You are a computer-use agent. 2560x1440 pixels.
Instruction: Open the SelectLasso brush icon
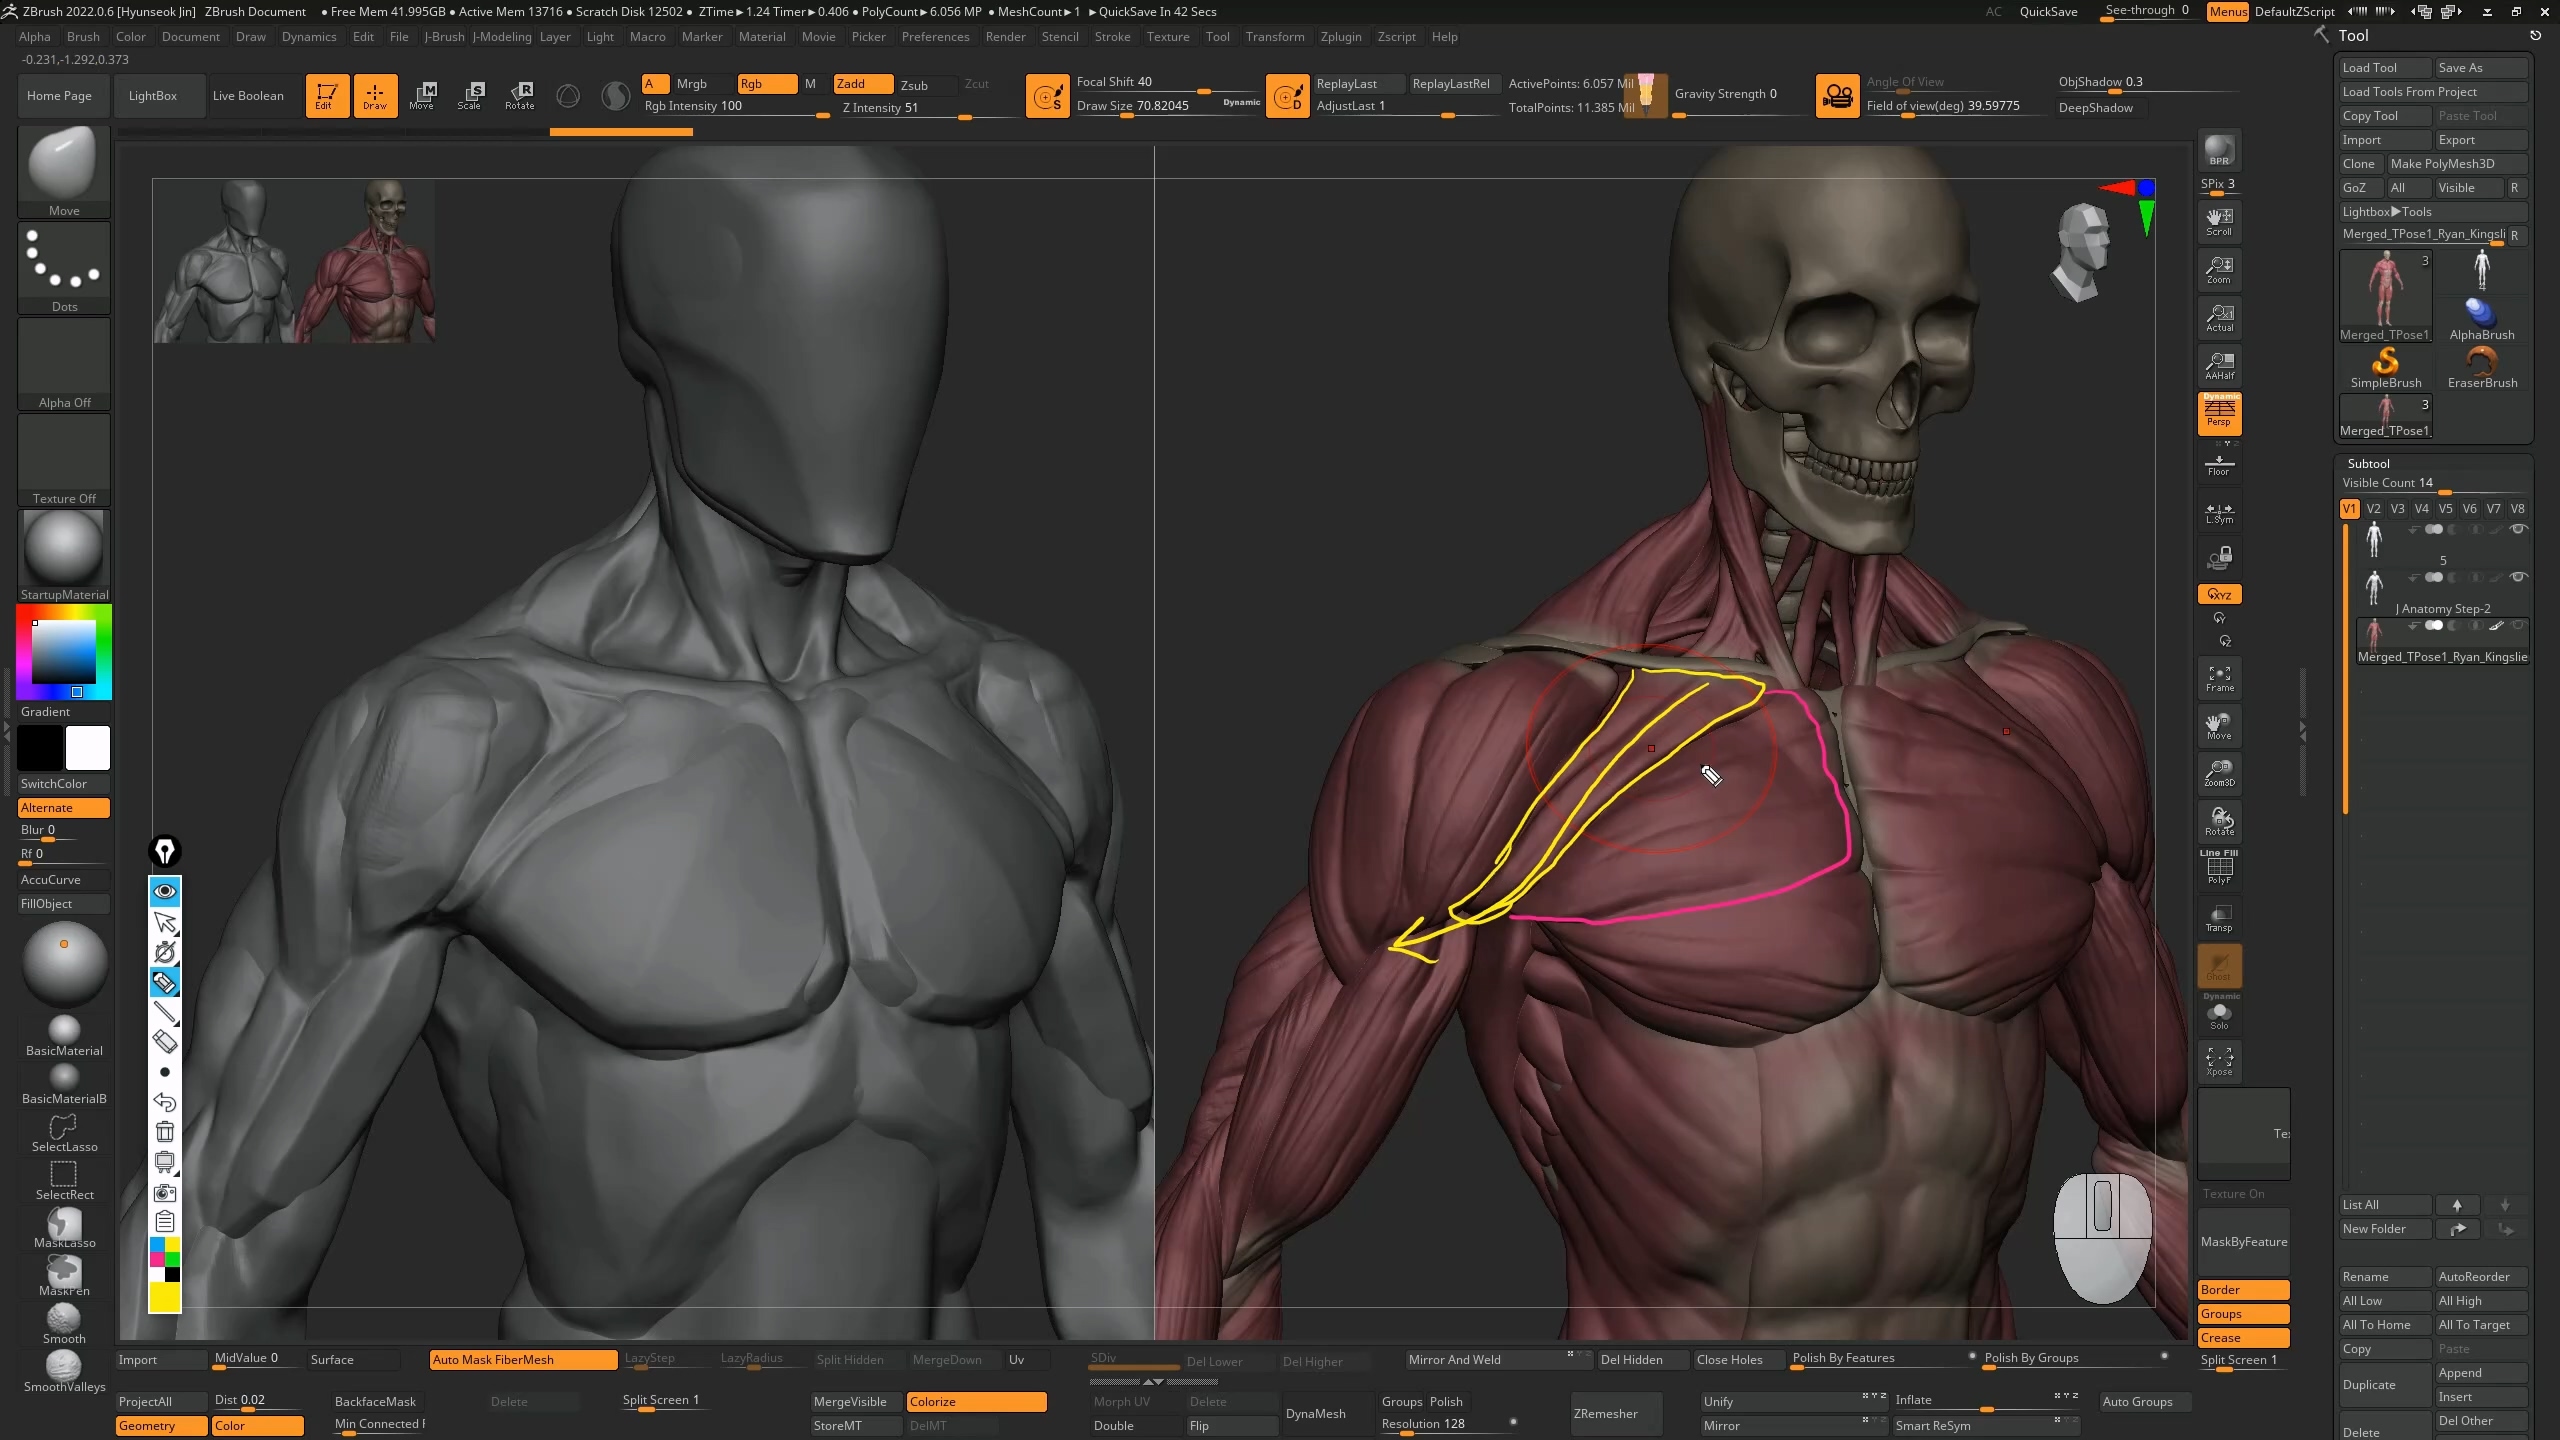(x=64, y=1132)
